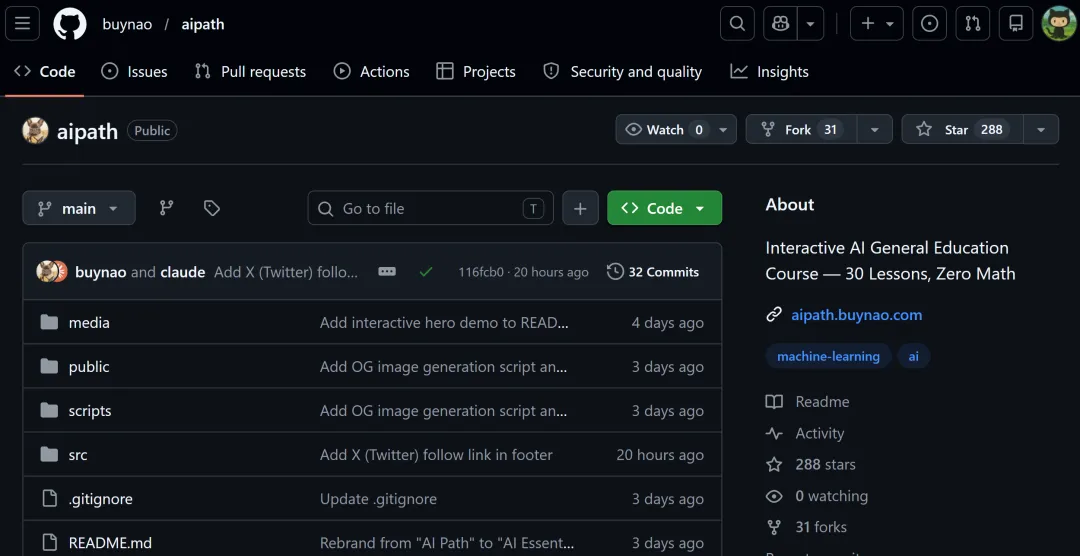This screenshot has width=1080, height=556.
Task: Open "Add X (Twitter) follow link in footer" commit
Action: [x=436, y=455]
